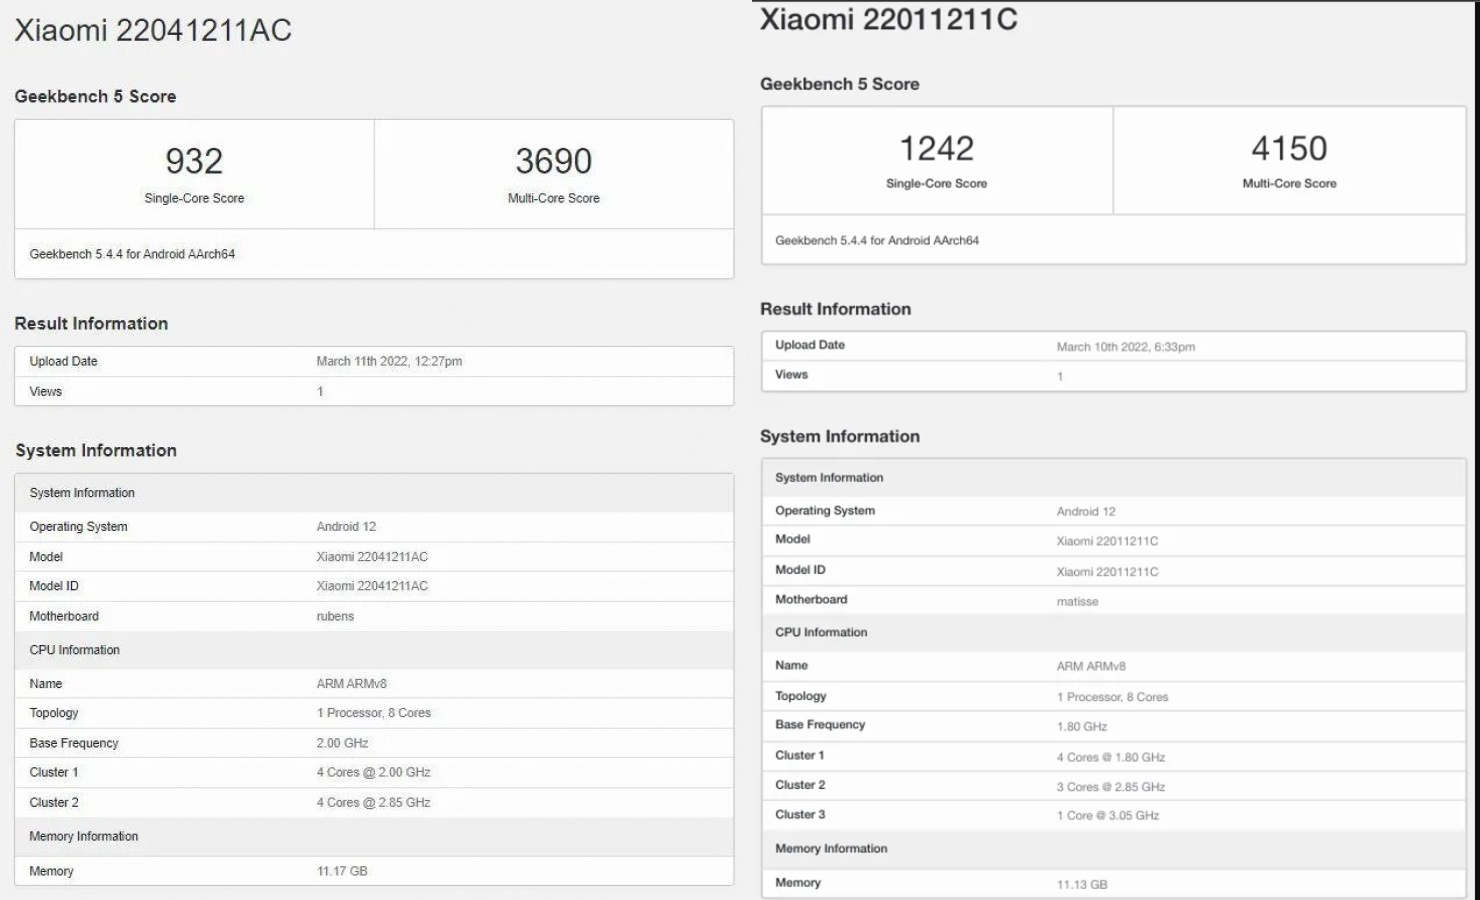Click Cluster 2 value 4 Cores @ 2.85 GHz
The height and width of the screenshot is (900, 1480).
(373, 802)
